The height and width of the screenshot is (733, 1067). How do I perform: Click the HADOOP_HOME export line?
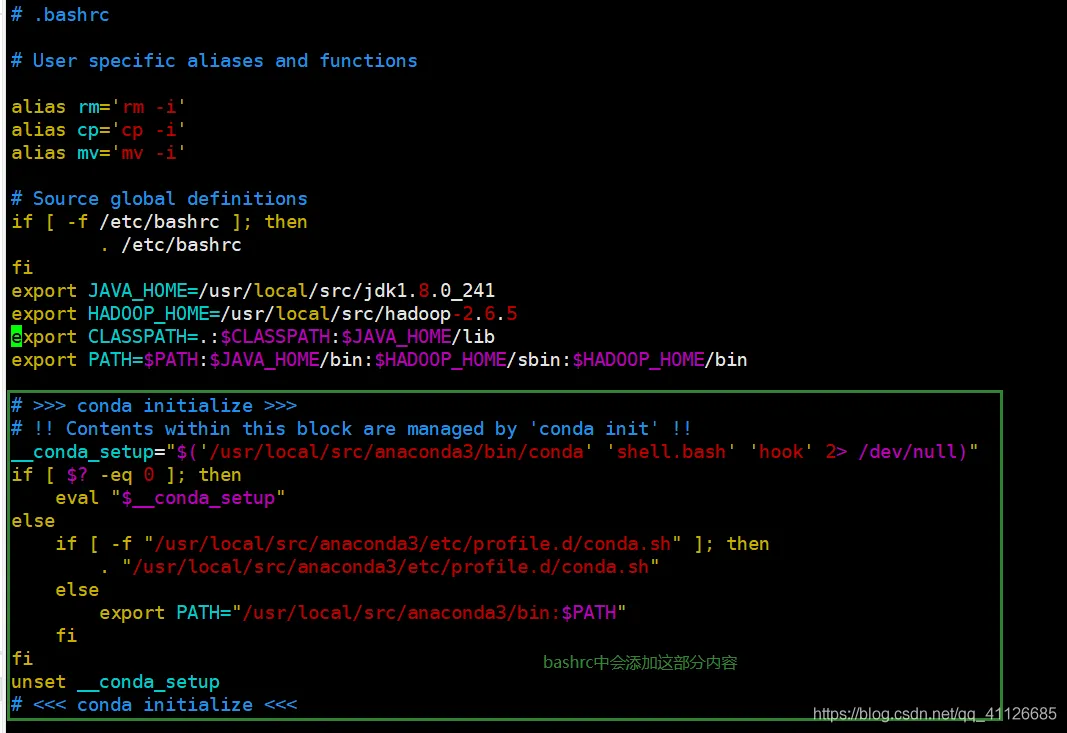264,314
